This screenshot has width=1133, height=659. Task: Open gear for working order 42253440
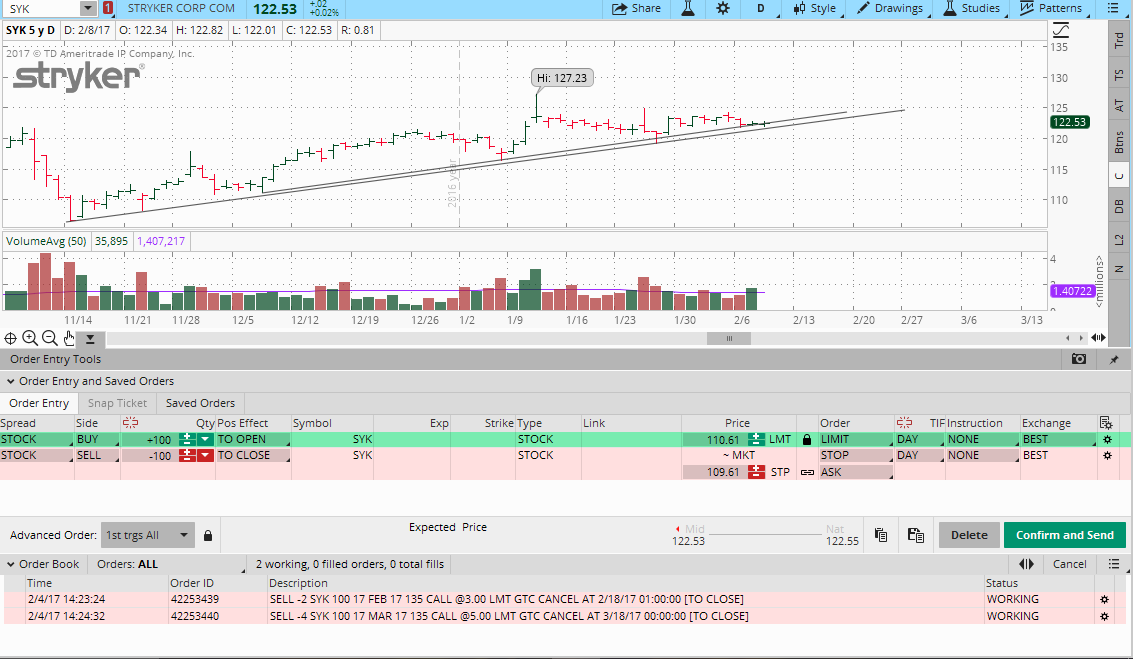coord(1104,616)
